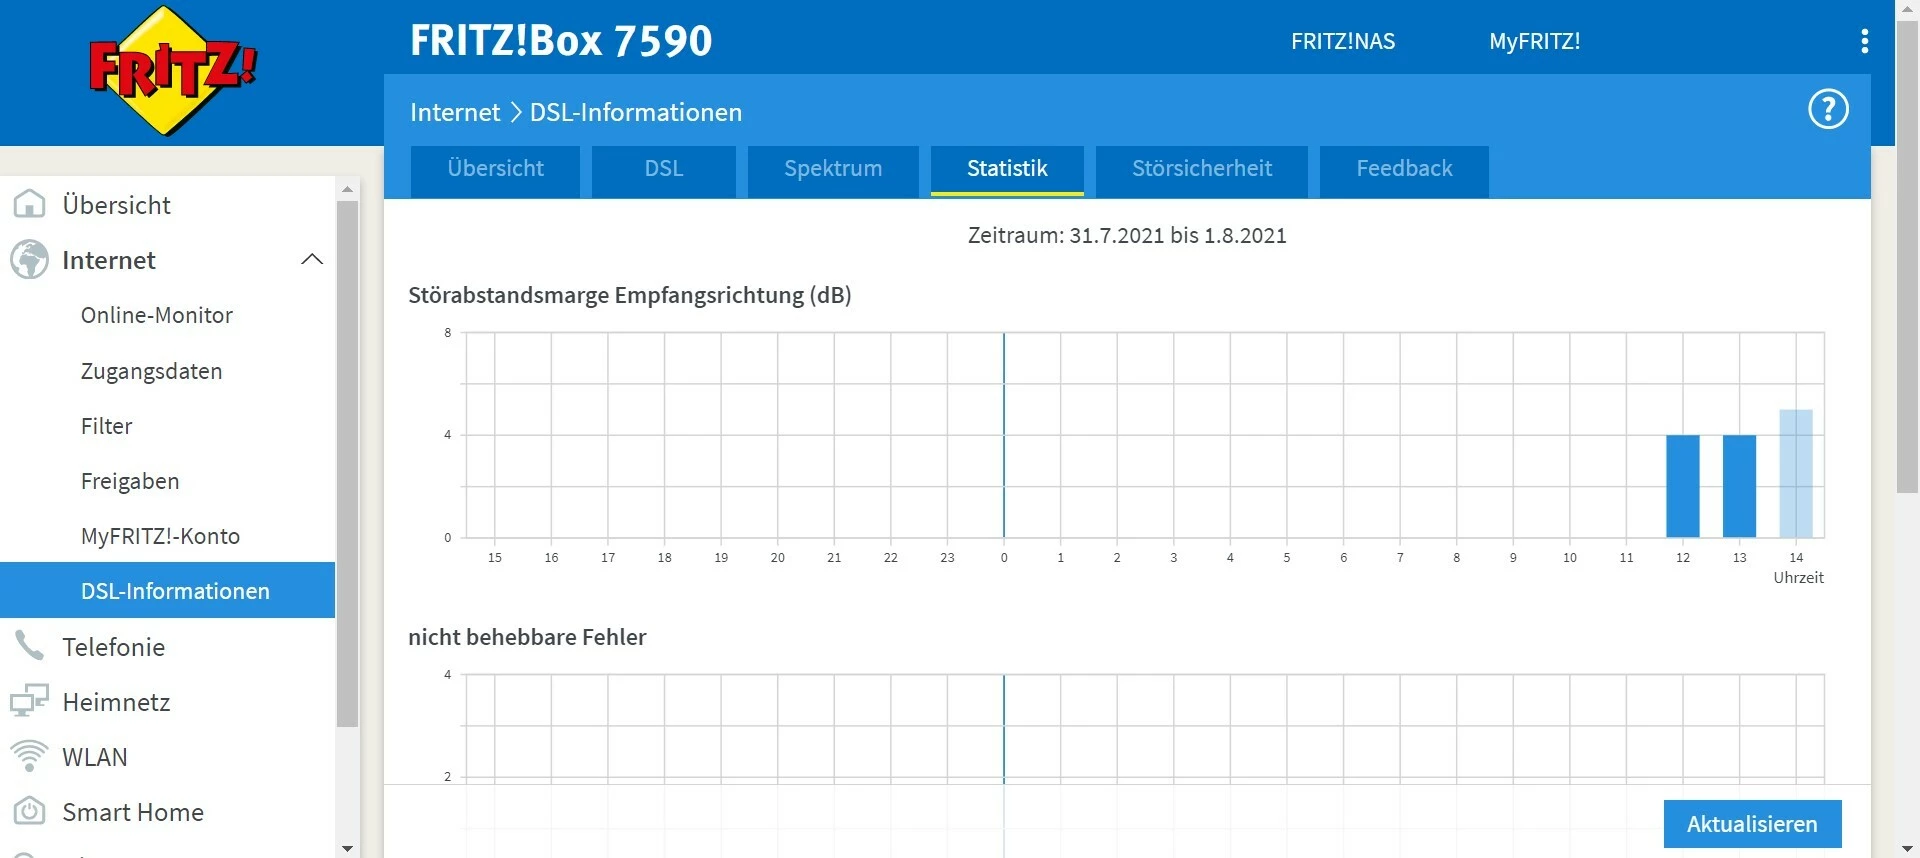Click the light-blue 14 o'clock bar
The height and width of the screenshot is (858, 1920).
pos(1796,473)
